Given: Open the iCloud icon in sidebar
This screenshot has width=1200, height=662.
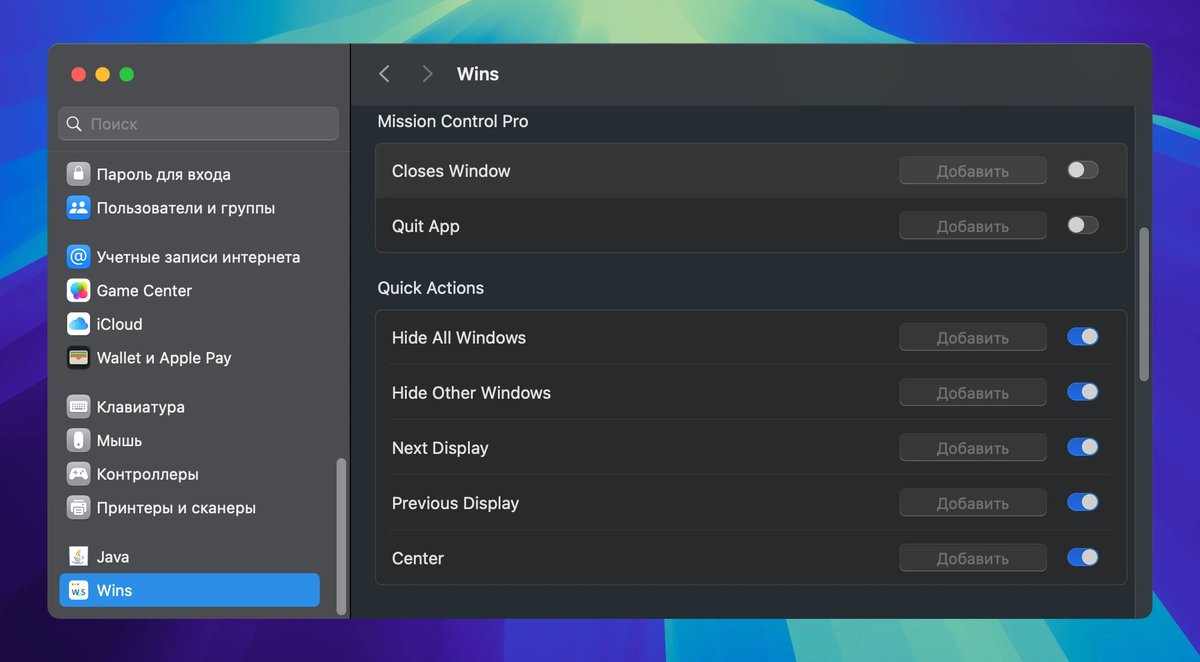Looking at the screenshot, I should tap(79, 324).
